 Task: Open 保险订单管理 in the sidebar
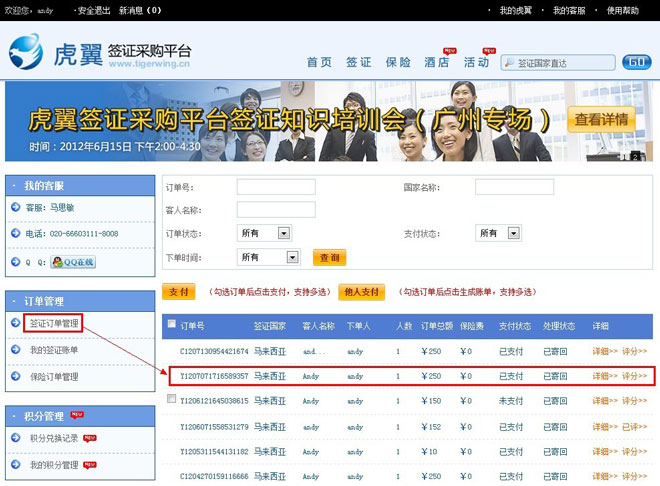coord(53,377)
